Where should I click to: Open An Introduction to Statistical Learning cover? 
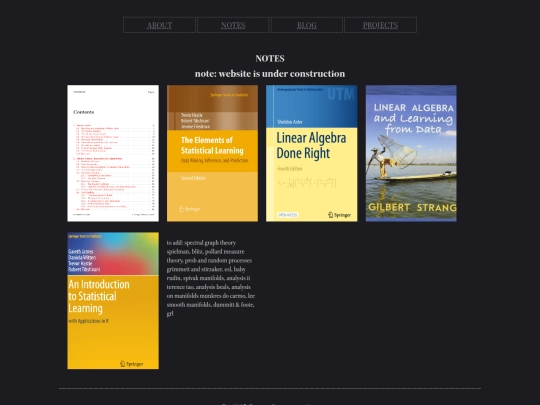[113, 300]
